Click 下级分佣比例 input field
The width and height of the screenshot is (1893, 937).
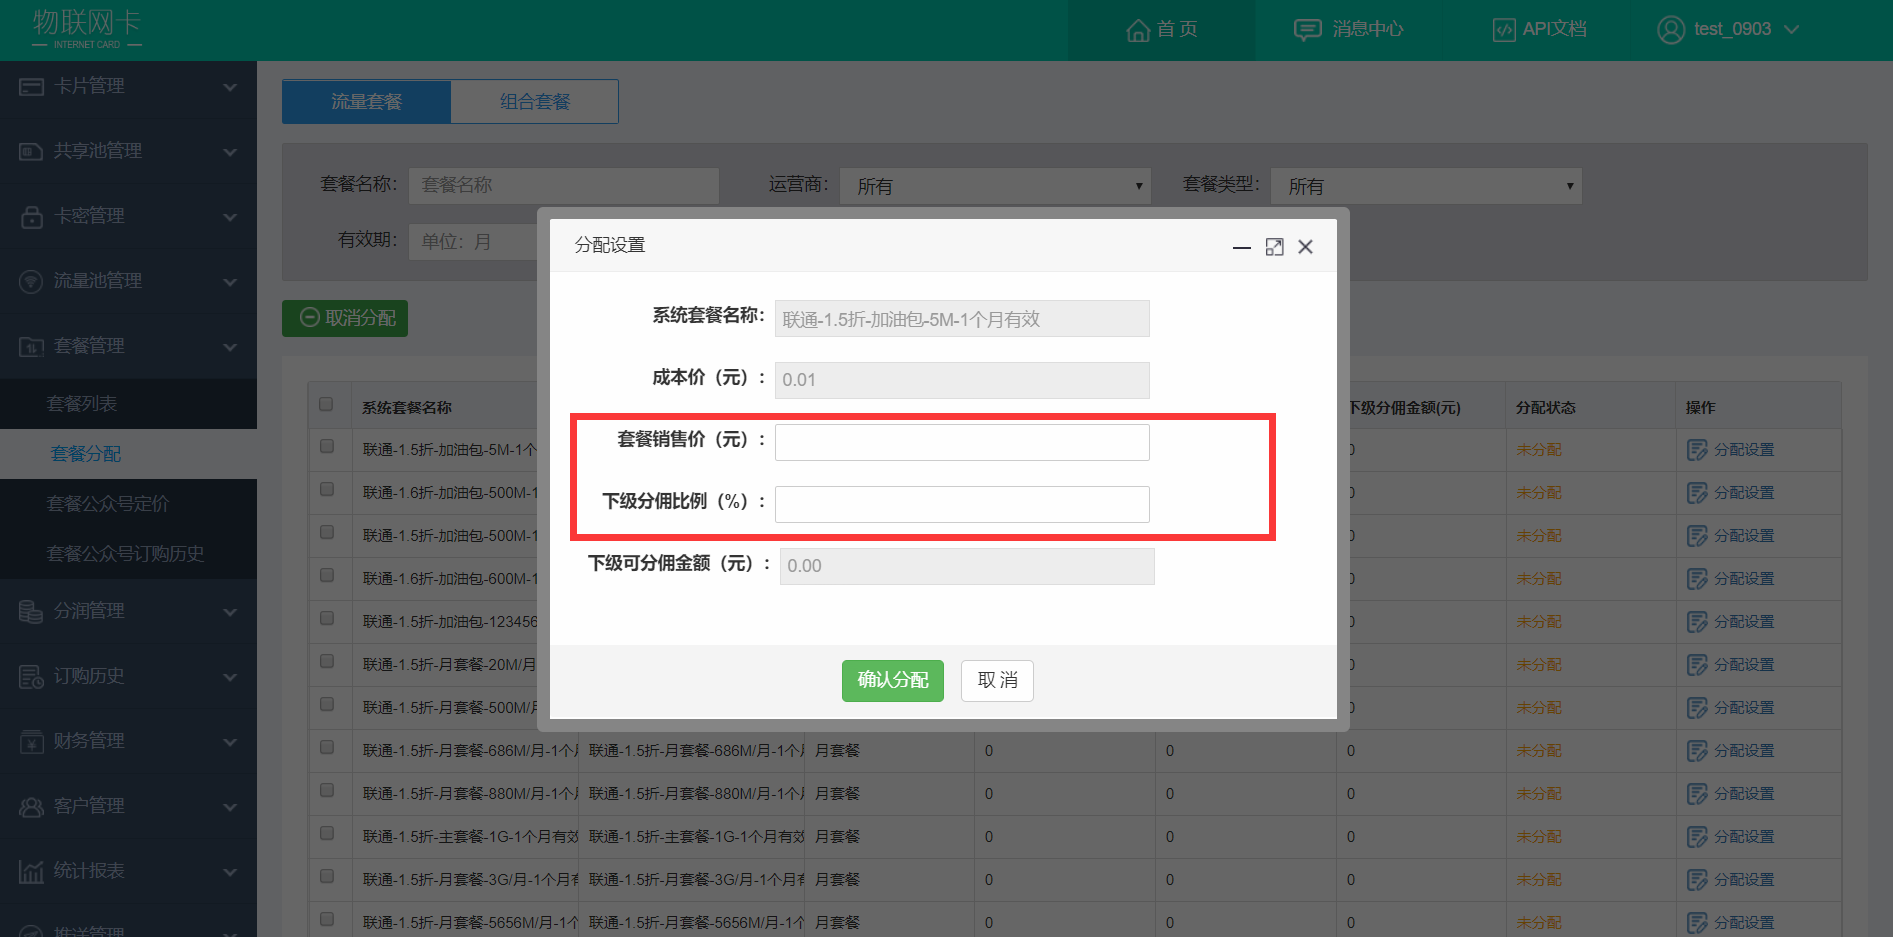tap(962, 504)
